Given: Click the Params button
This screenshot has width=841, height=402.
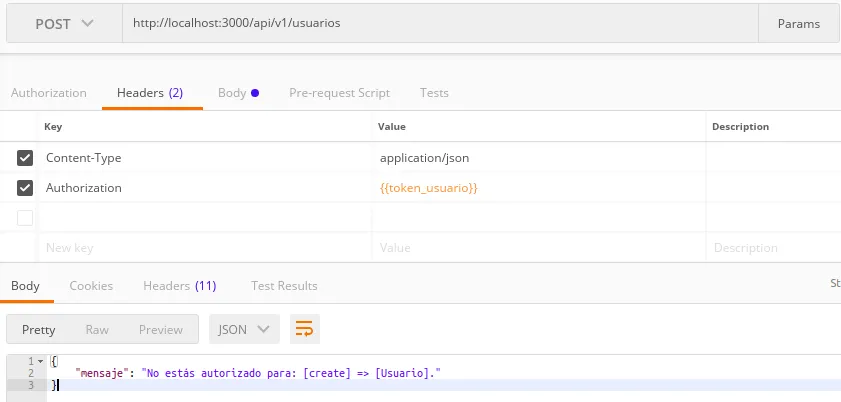Looking at the screenshot, I should click(799, 23).
